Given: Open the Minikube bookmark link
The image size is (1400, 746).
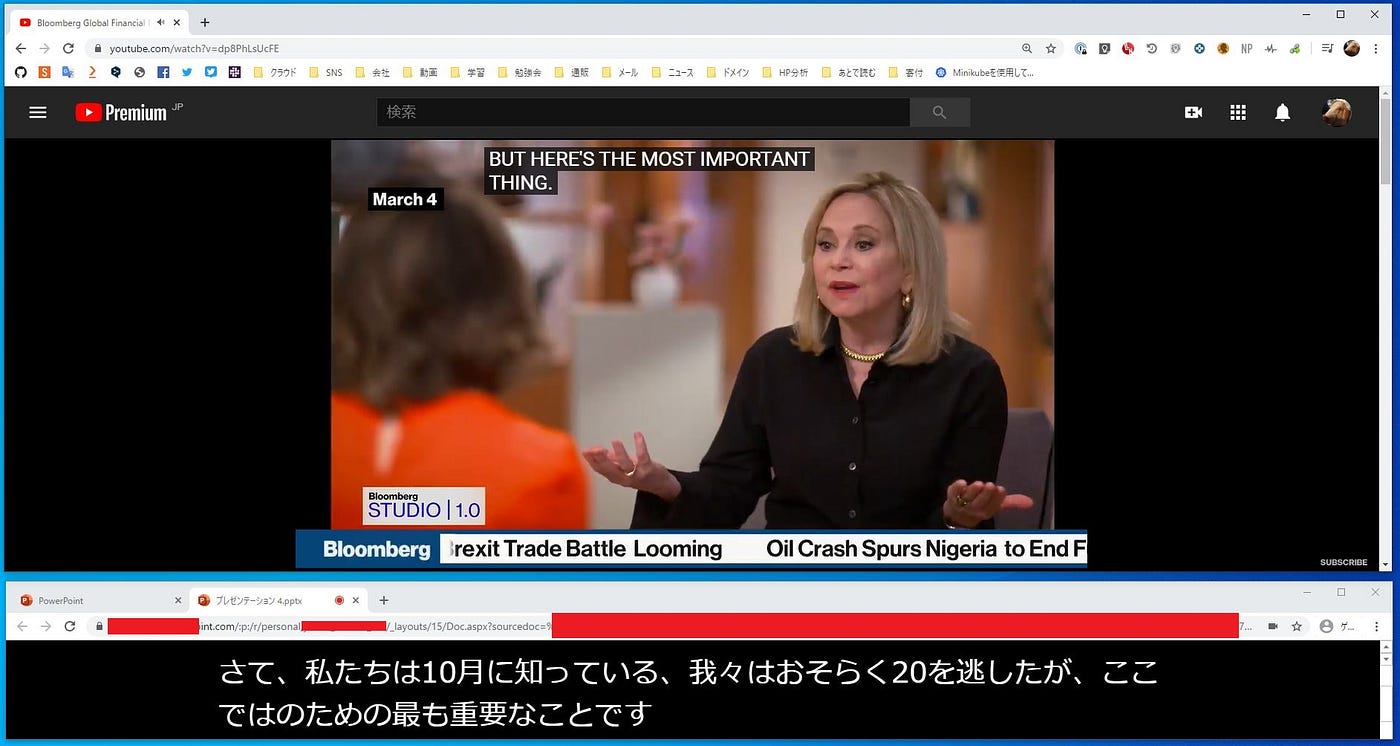Looking at the screenshot, I should (x=985, y=72).
